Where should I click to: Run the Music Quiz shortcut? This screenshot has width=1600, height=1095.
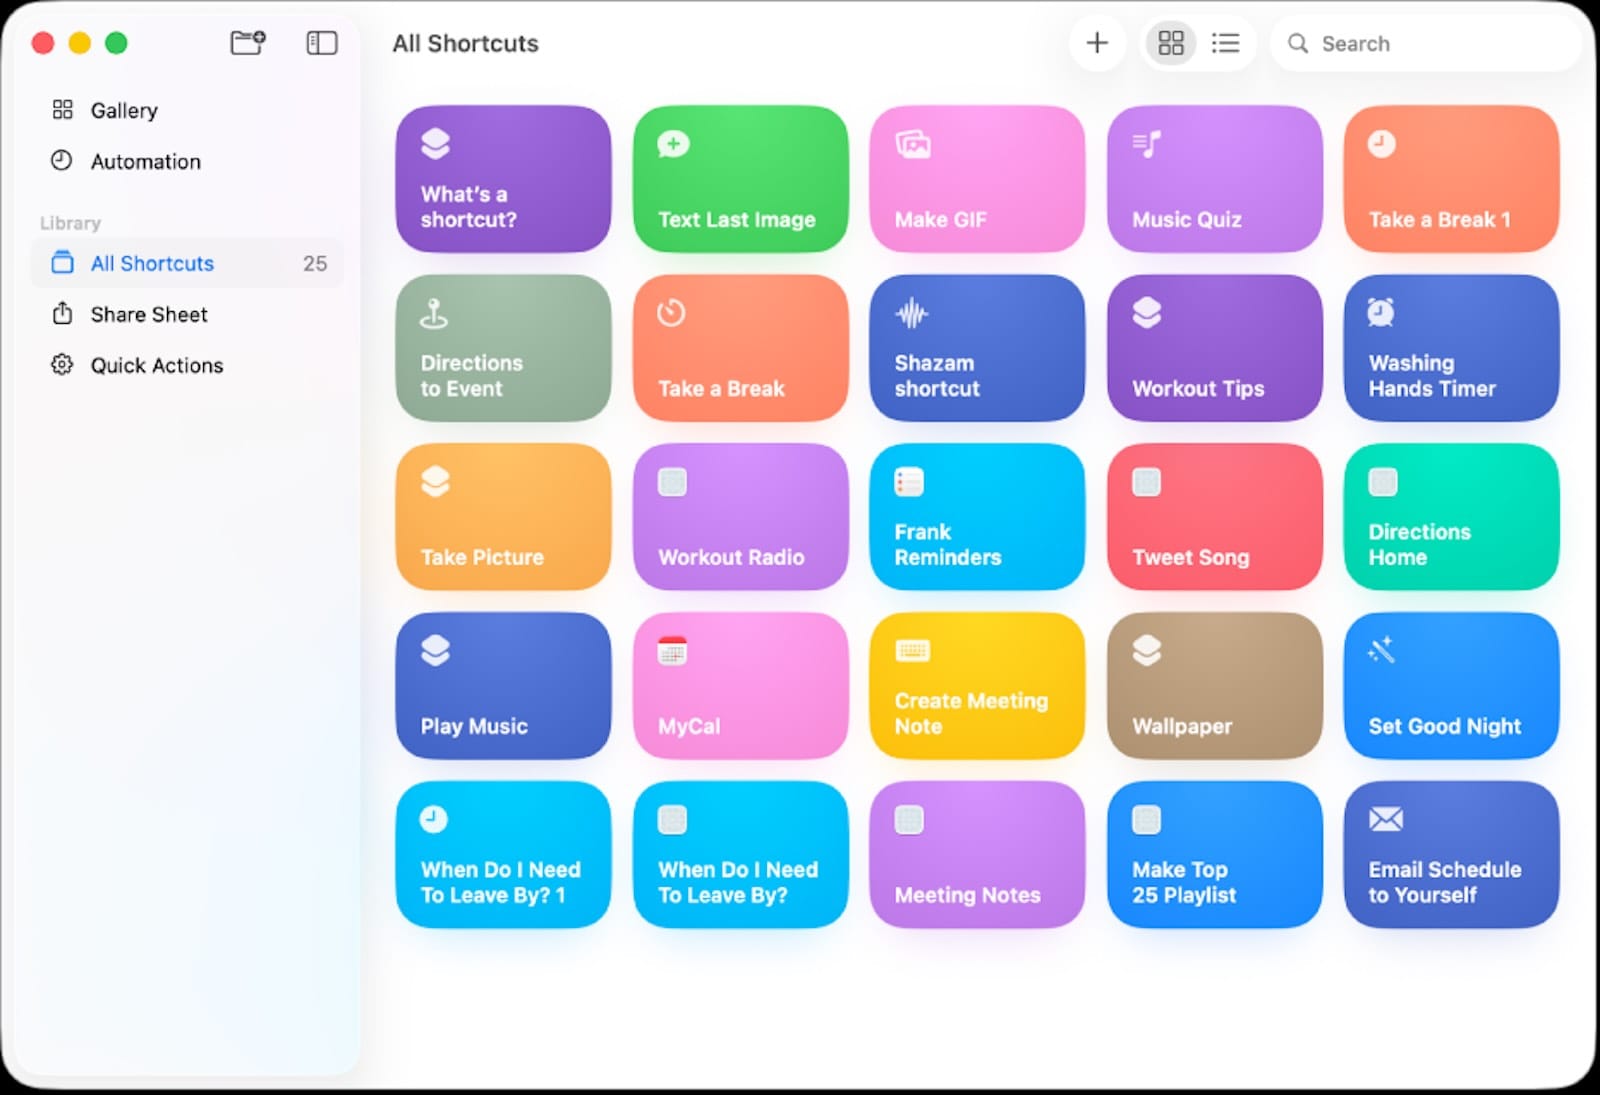pos(1213,179)
